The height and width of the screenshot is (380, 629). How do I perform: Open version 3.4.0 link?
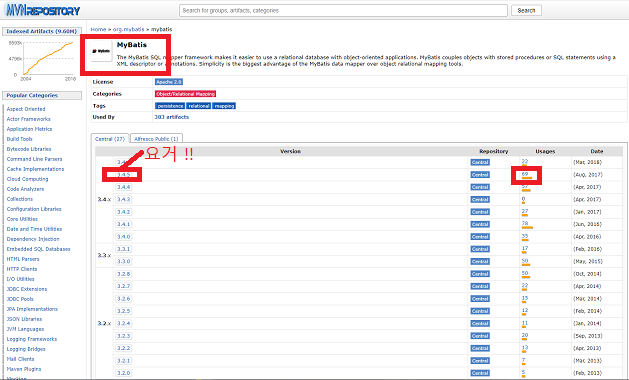tap(124, 237)
